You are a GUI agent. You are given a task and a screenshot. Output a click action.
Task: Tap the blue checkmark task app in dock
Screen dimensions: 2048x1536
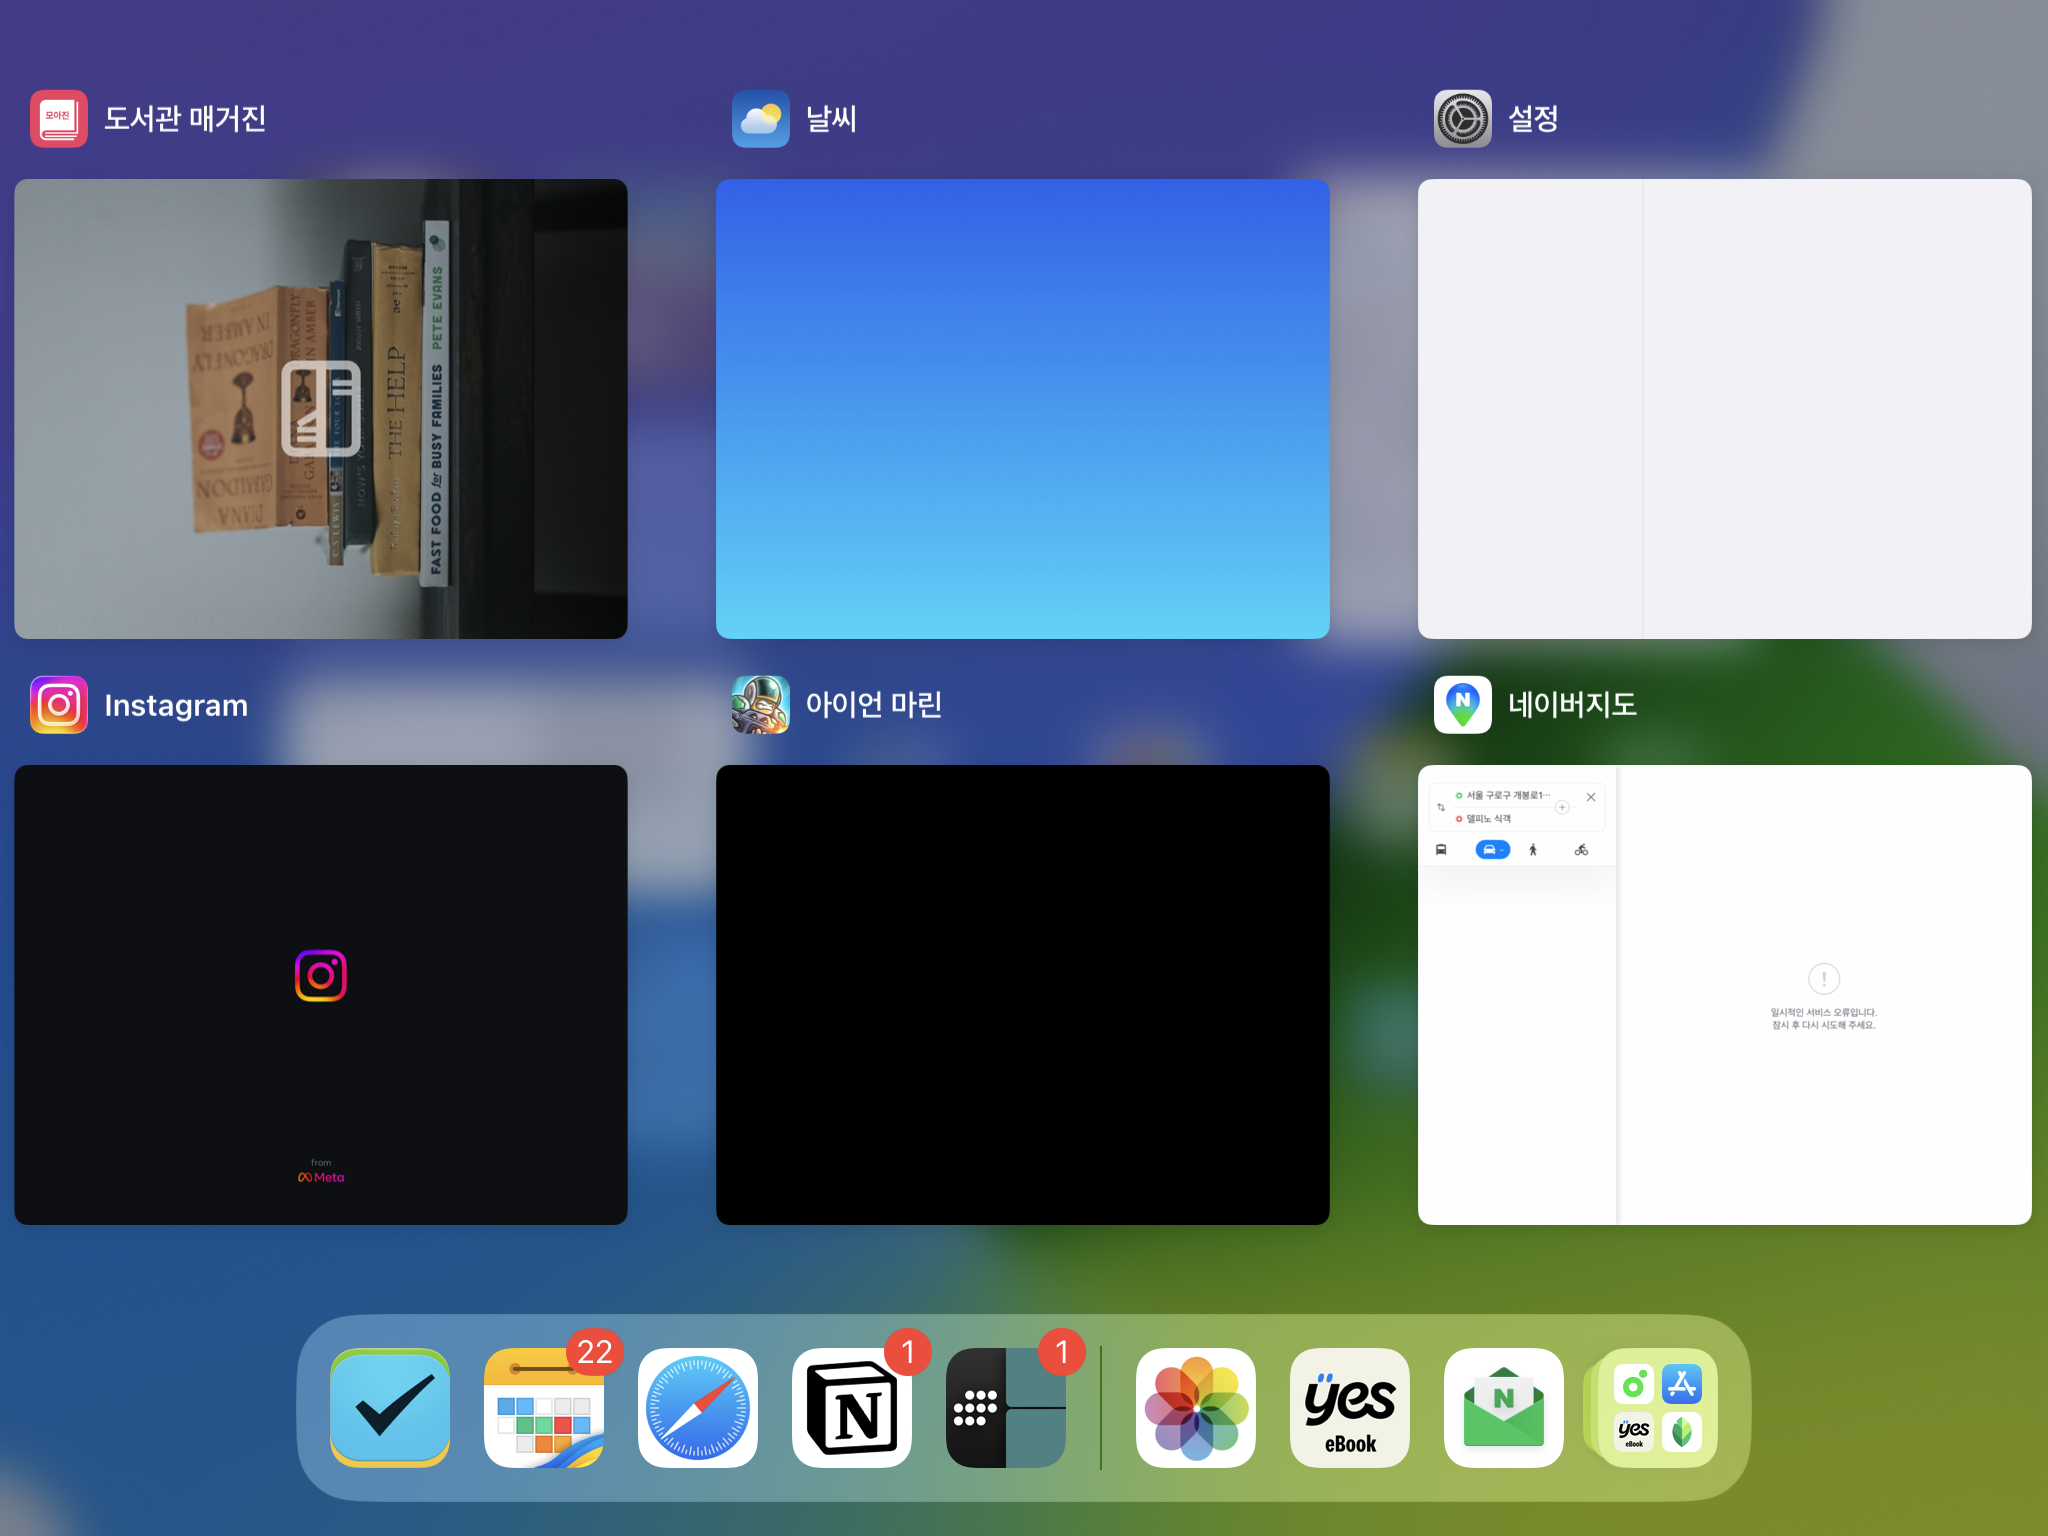(390, 1407)
